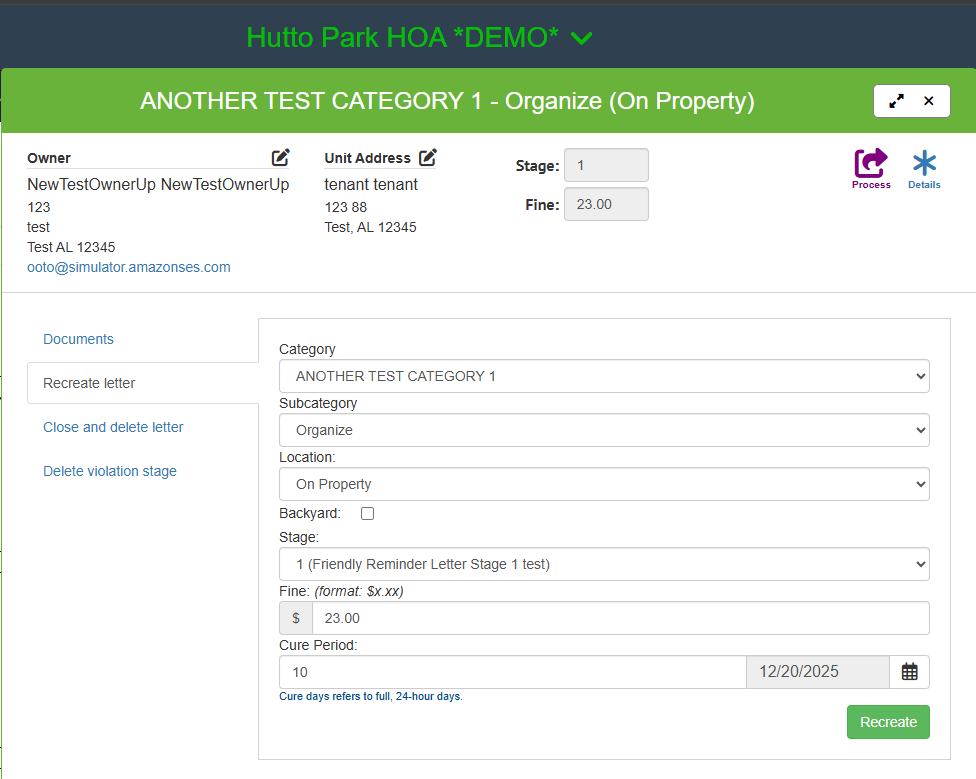Open the Cure Period calendar picker
Screen dimensions: 976x779
click(x=909, y=672)
